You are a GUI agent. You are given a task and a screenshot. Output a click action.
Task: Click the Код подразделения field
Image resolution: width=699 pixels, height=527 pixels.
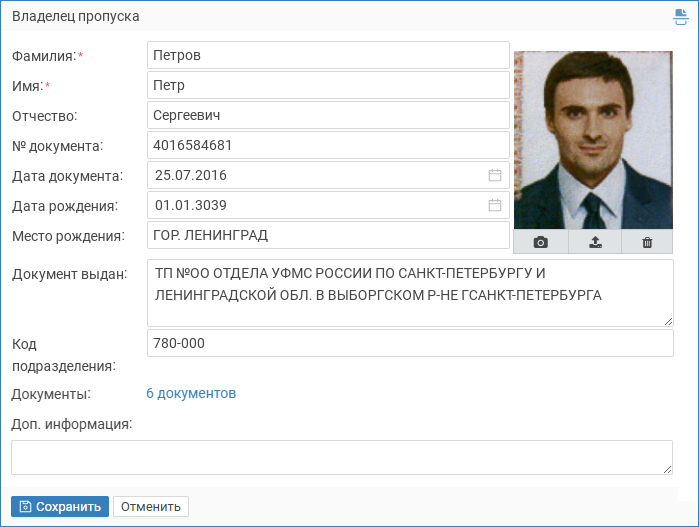click(x=410, y=343)
